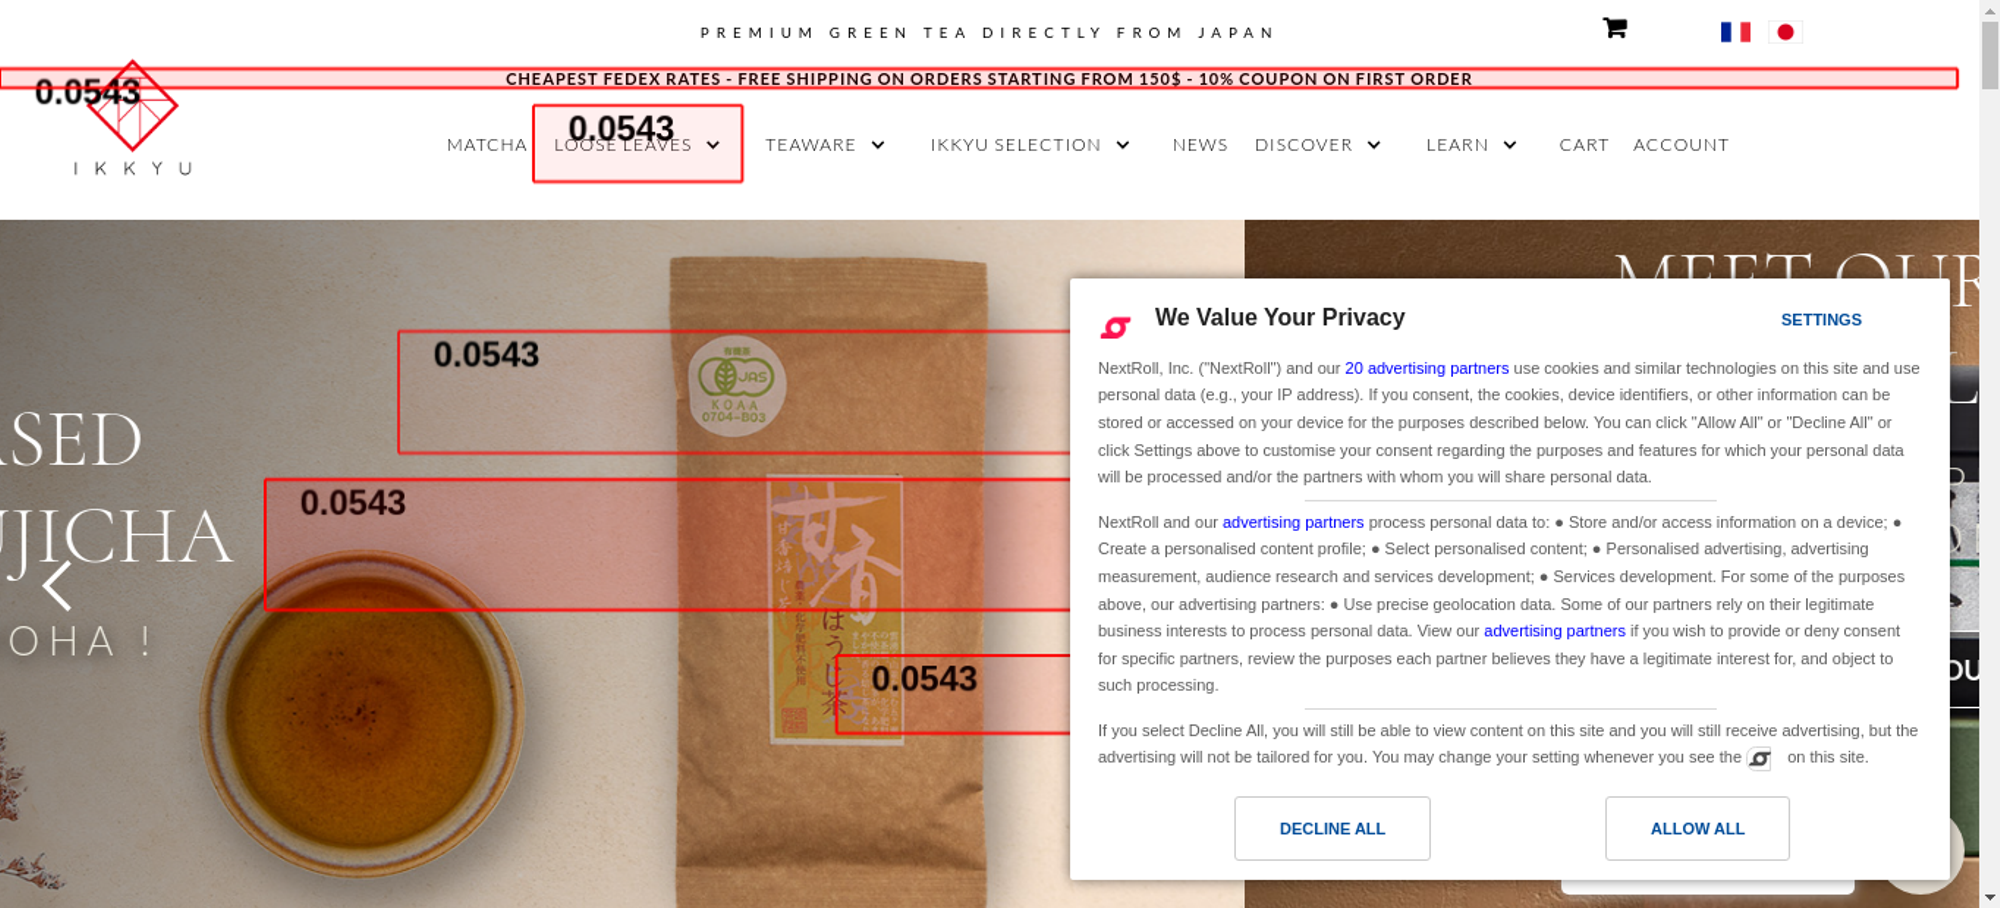Screen dimensions: 2000x908
Task: Click the page vertical scrollbar
Action: pos(1990,454)
